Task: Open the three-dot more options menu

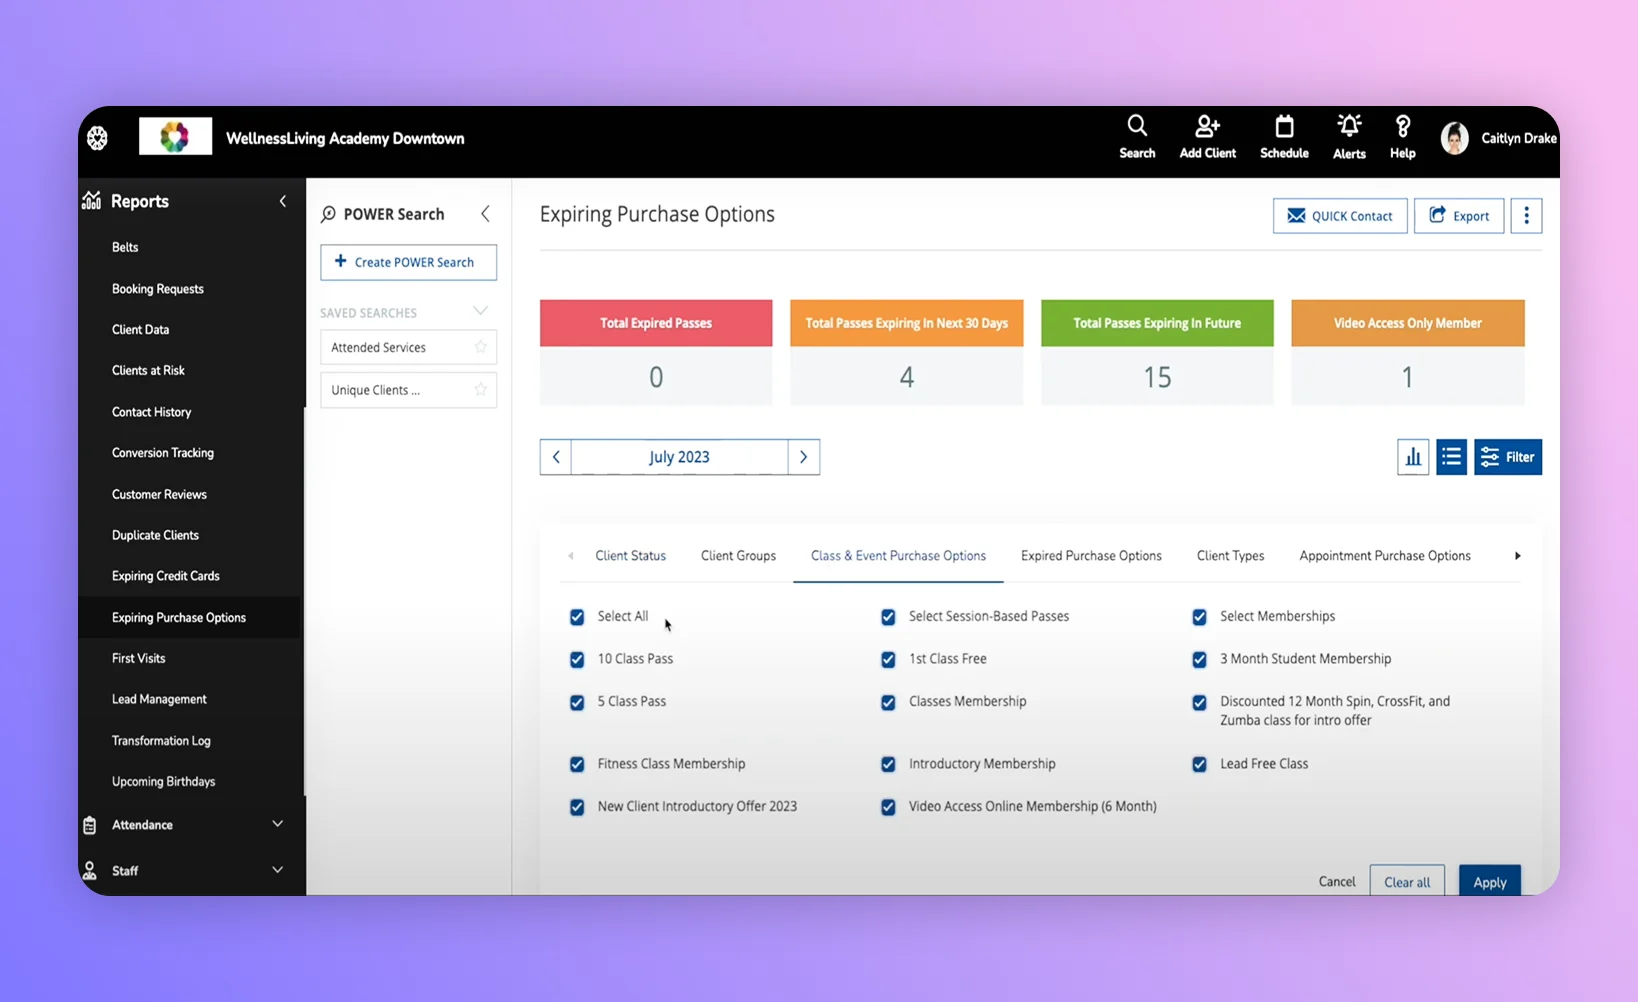Action: (x=1525, y=216)
